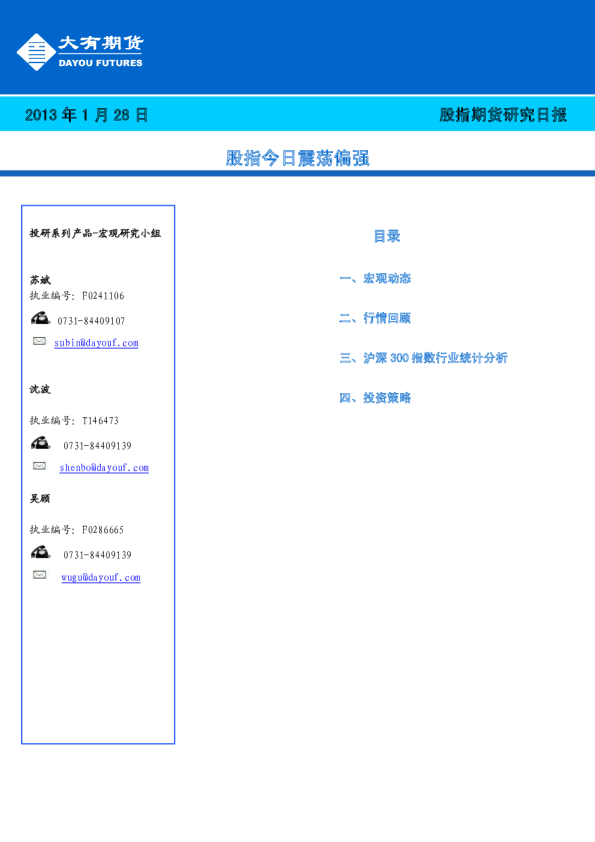
Task: Click the Dayou Futures diamond logo
Action: click(x=36, y=52)
